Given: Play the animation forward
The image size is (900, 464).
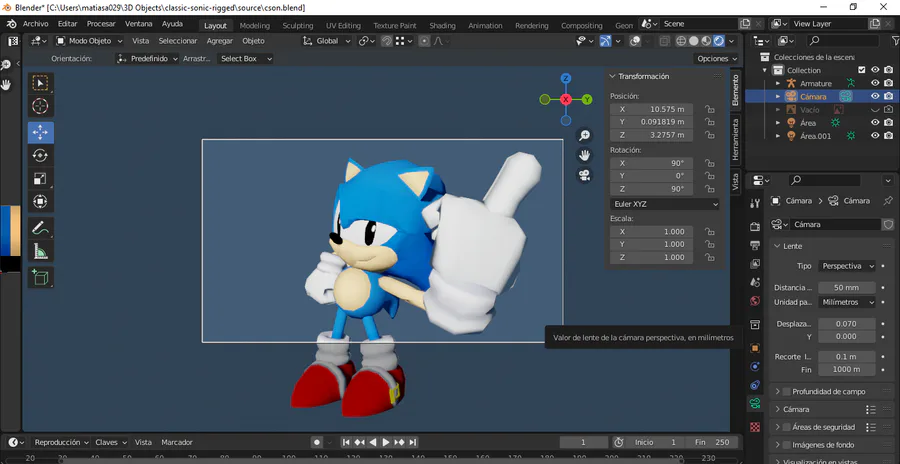Looking at the screenshot, I should pos(386,443).
